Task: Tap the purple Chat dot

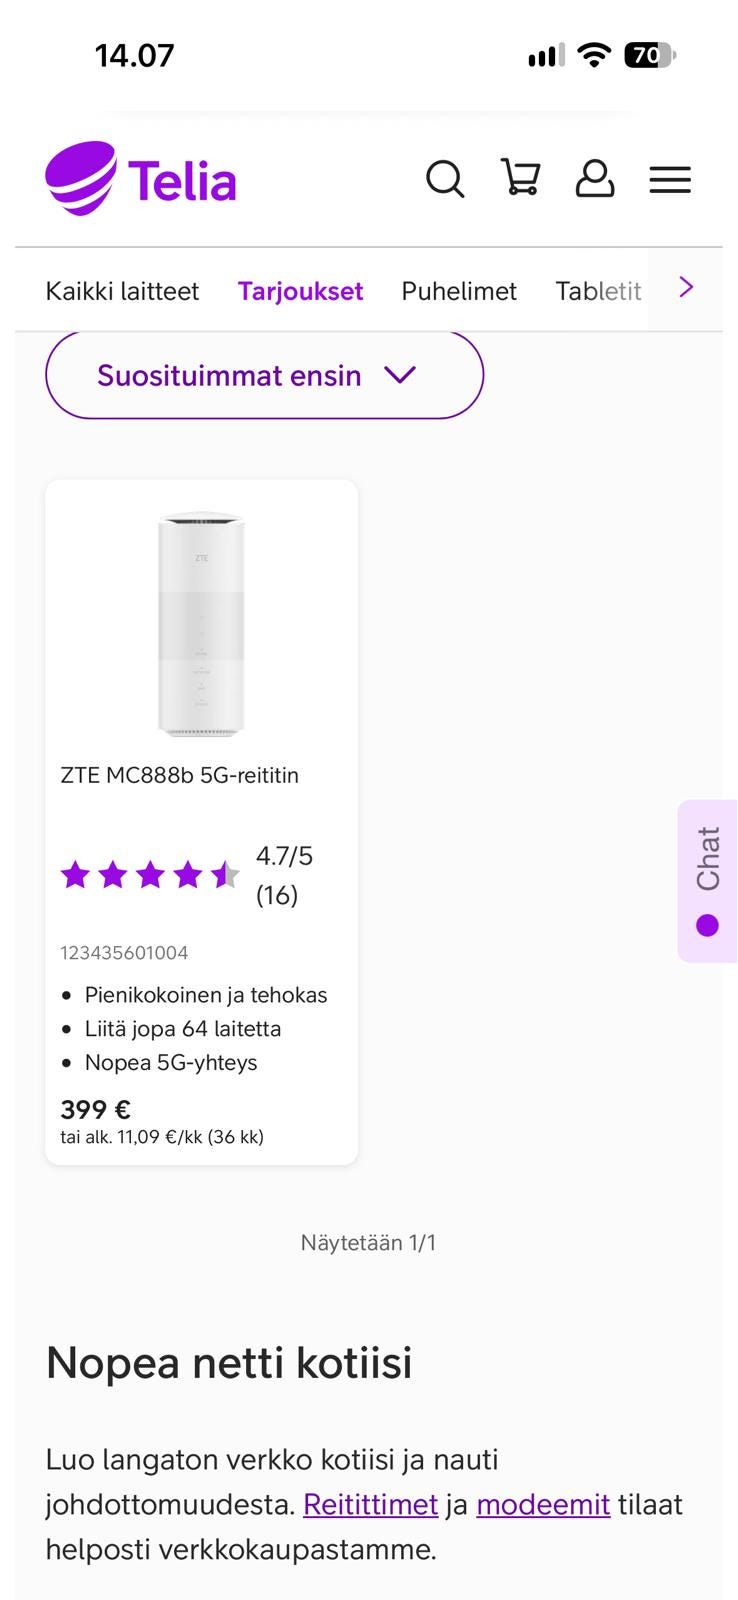Action: pyautogui.click(x=708, y=925)
